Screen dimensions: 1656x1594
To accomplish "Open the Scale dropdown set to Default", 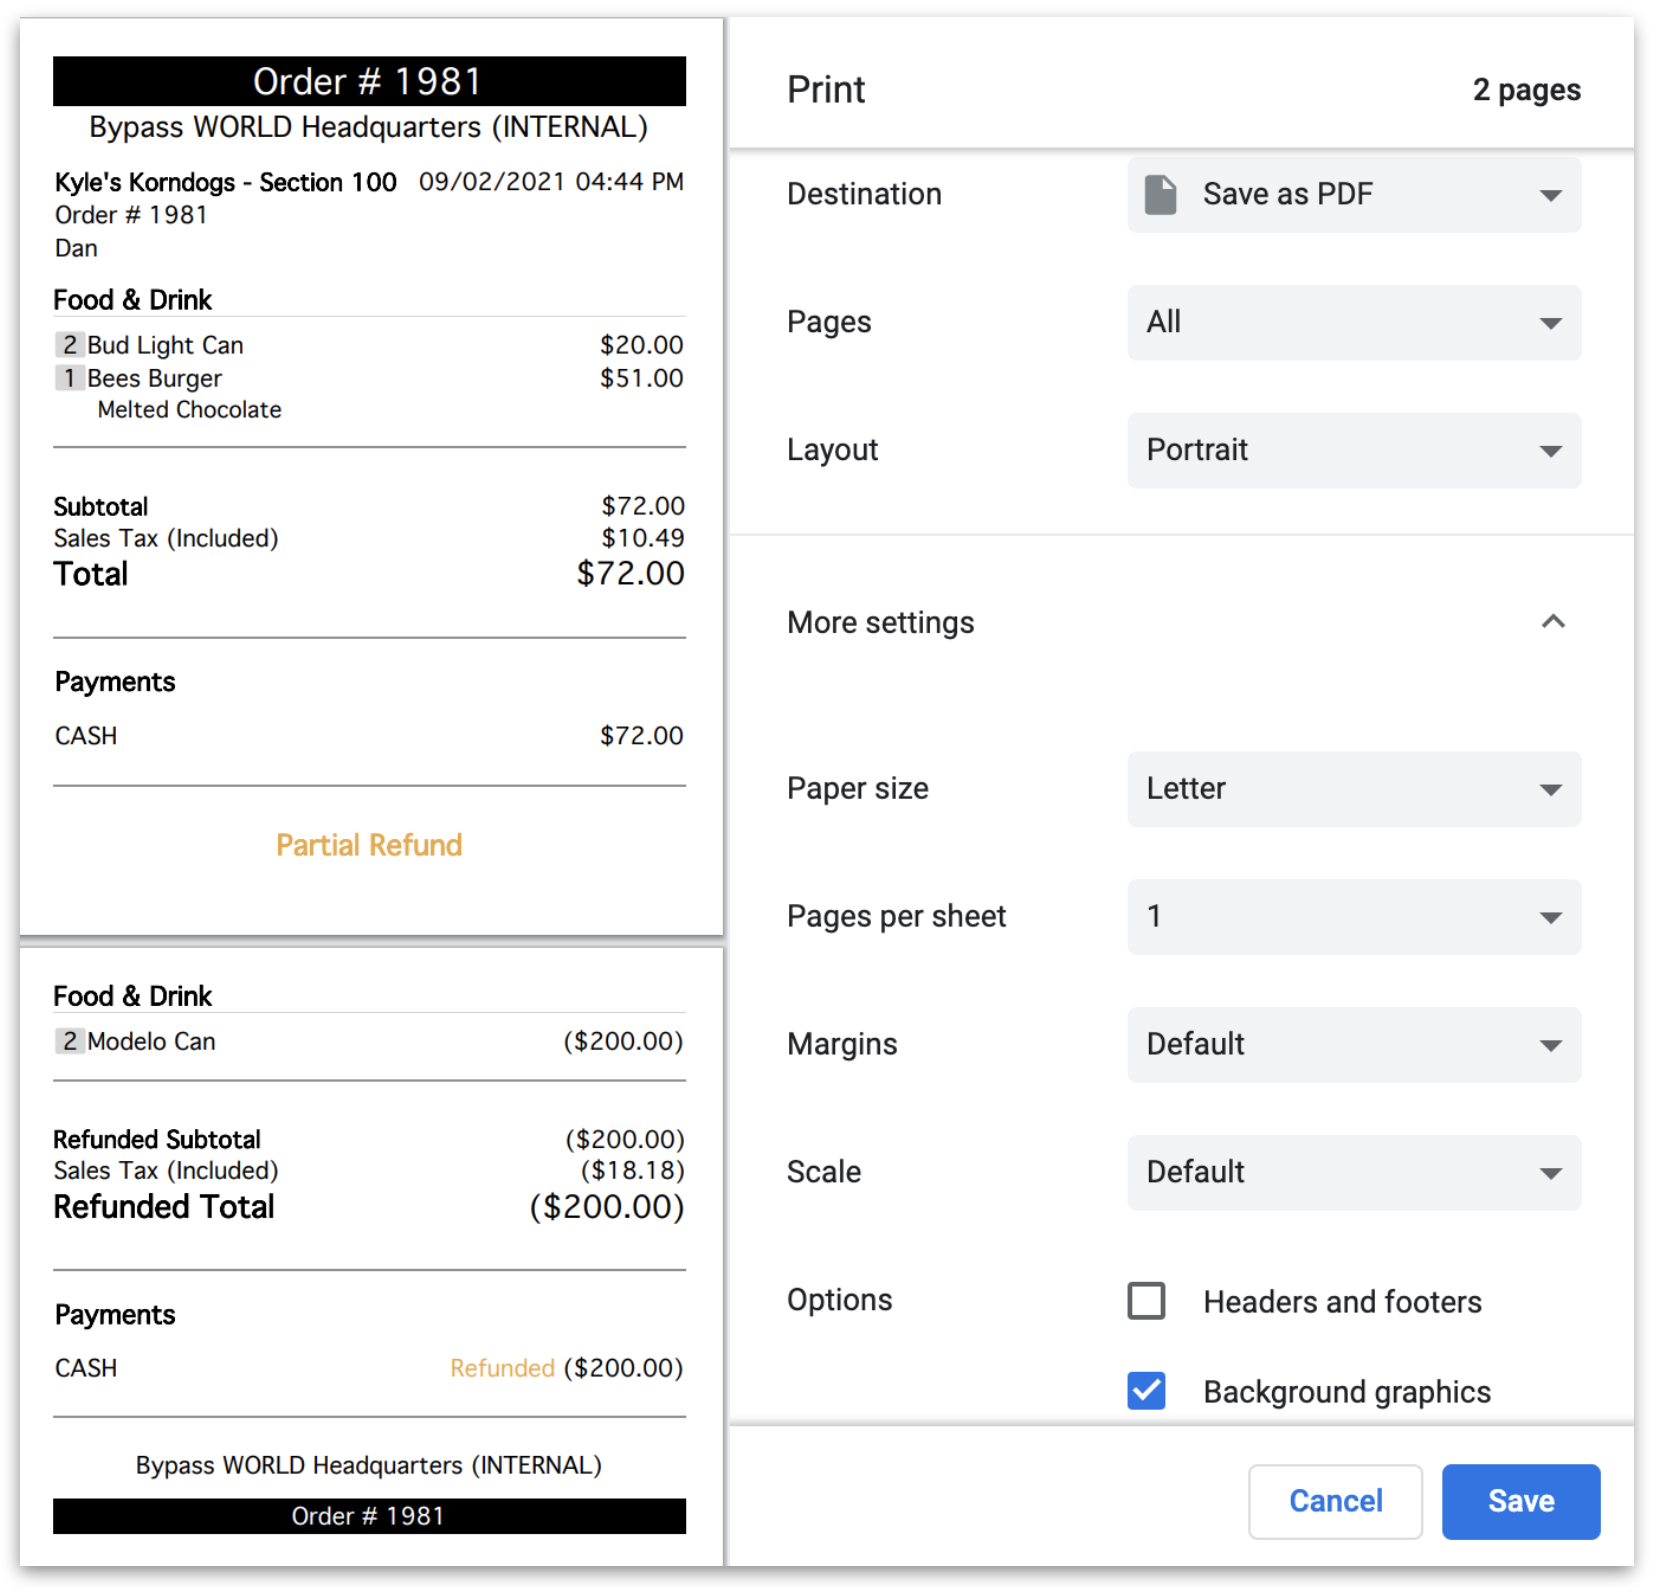I will pos(1354,1172).
